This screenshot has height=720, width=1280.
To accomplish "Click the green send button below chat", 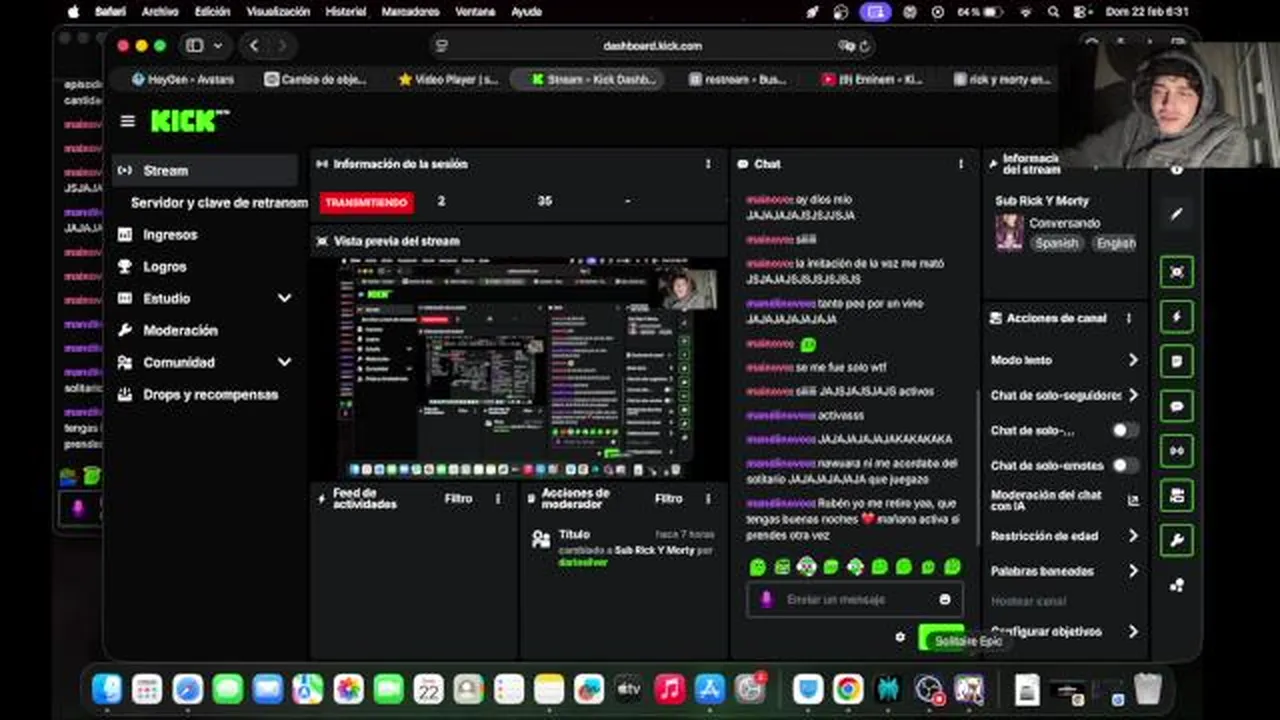I will pos(940,638).
